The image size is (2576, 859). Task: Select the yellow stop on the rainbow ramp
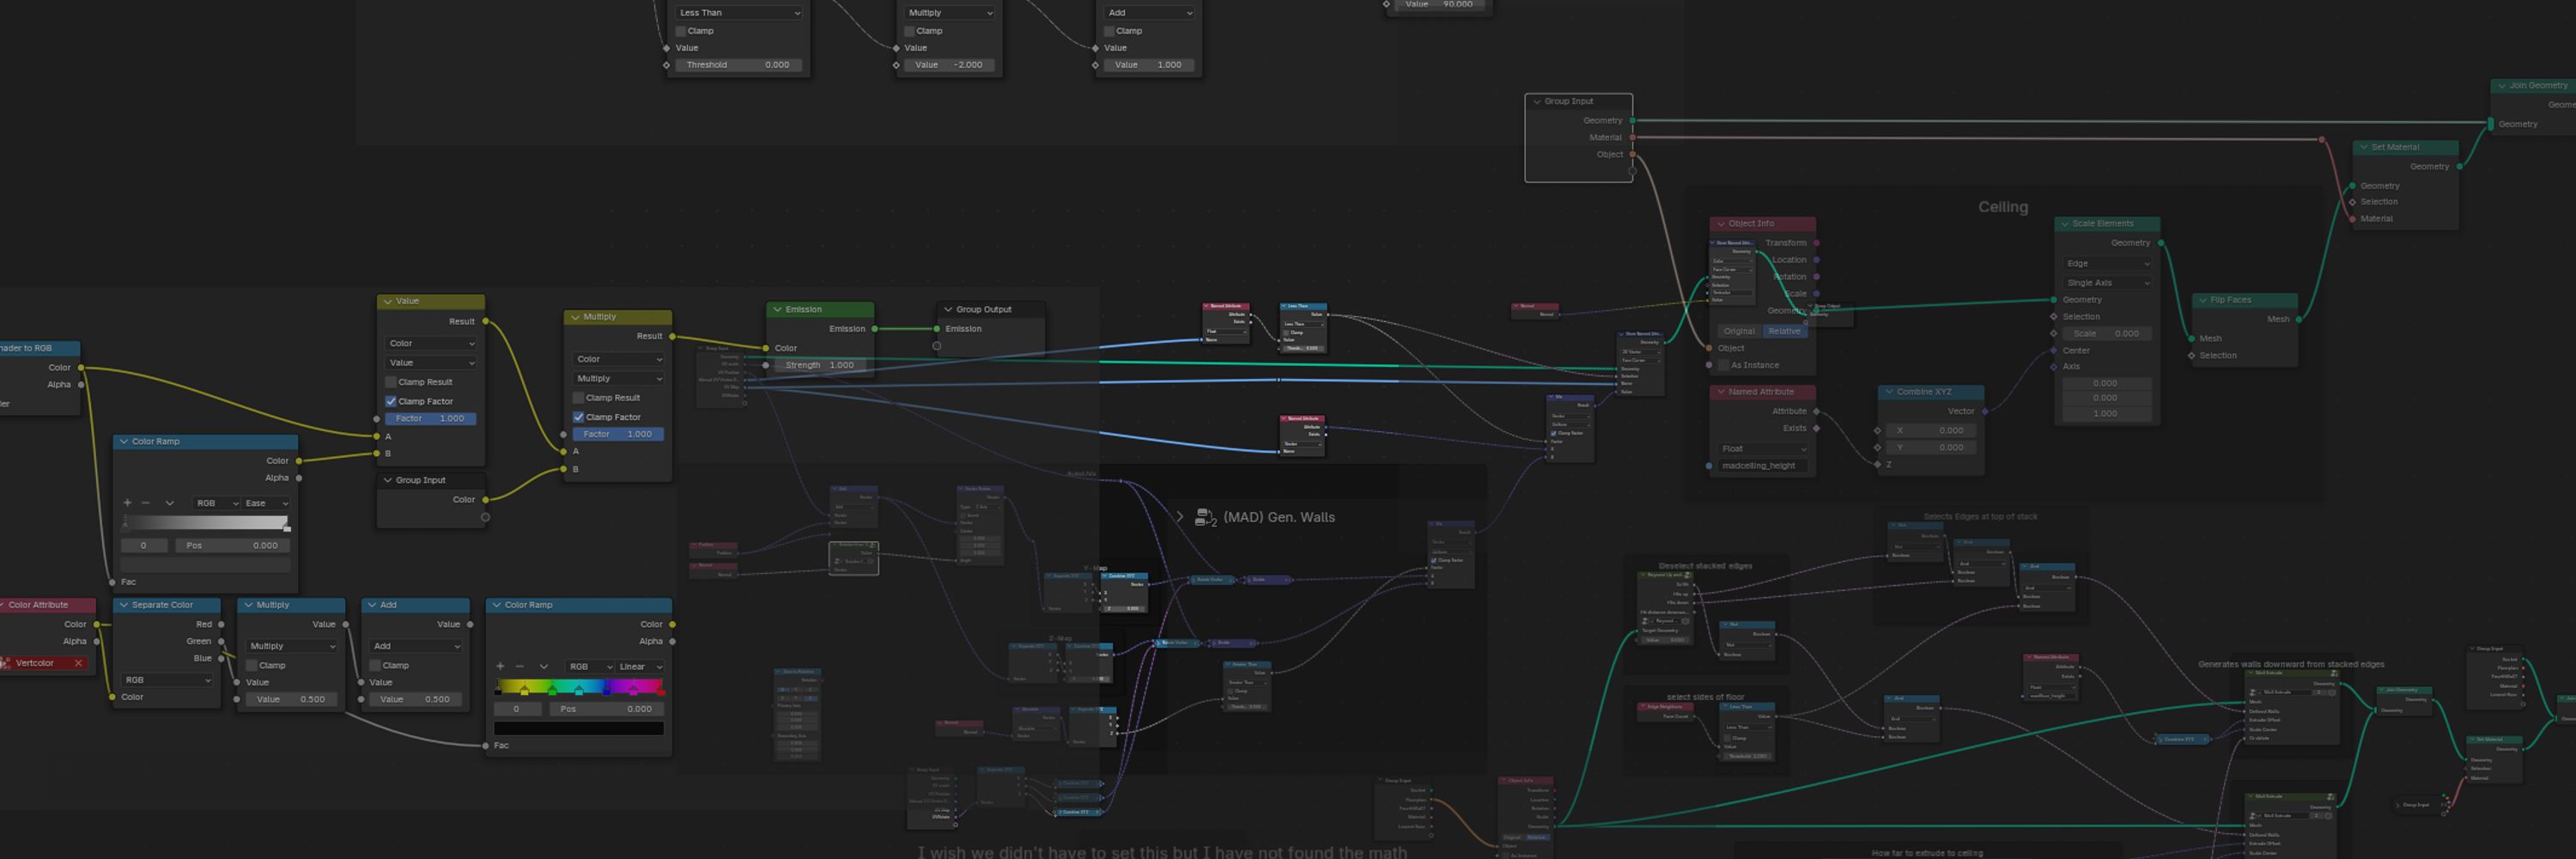[524, 691]
